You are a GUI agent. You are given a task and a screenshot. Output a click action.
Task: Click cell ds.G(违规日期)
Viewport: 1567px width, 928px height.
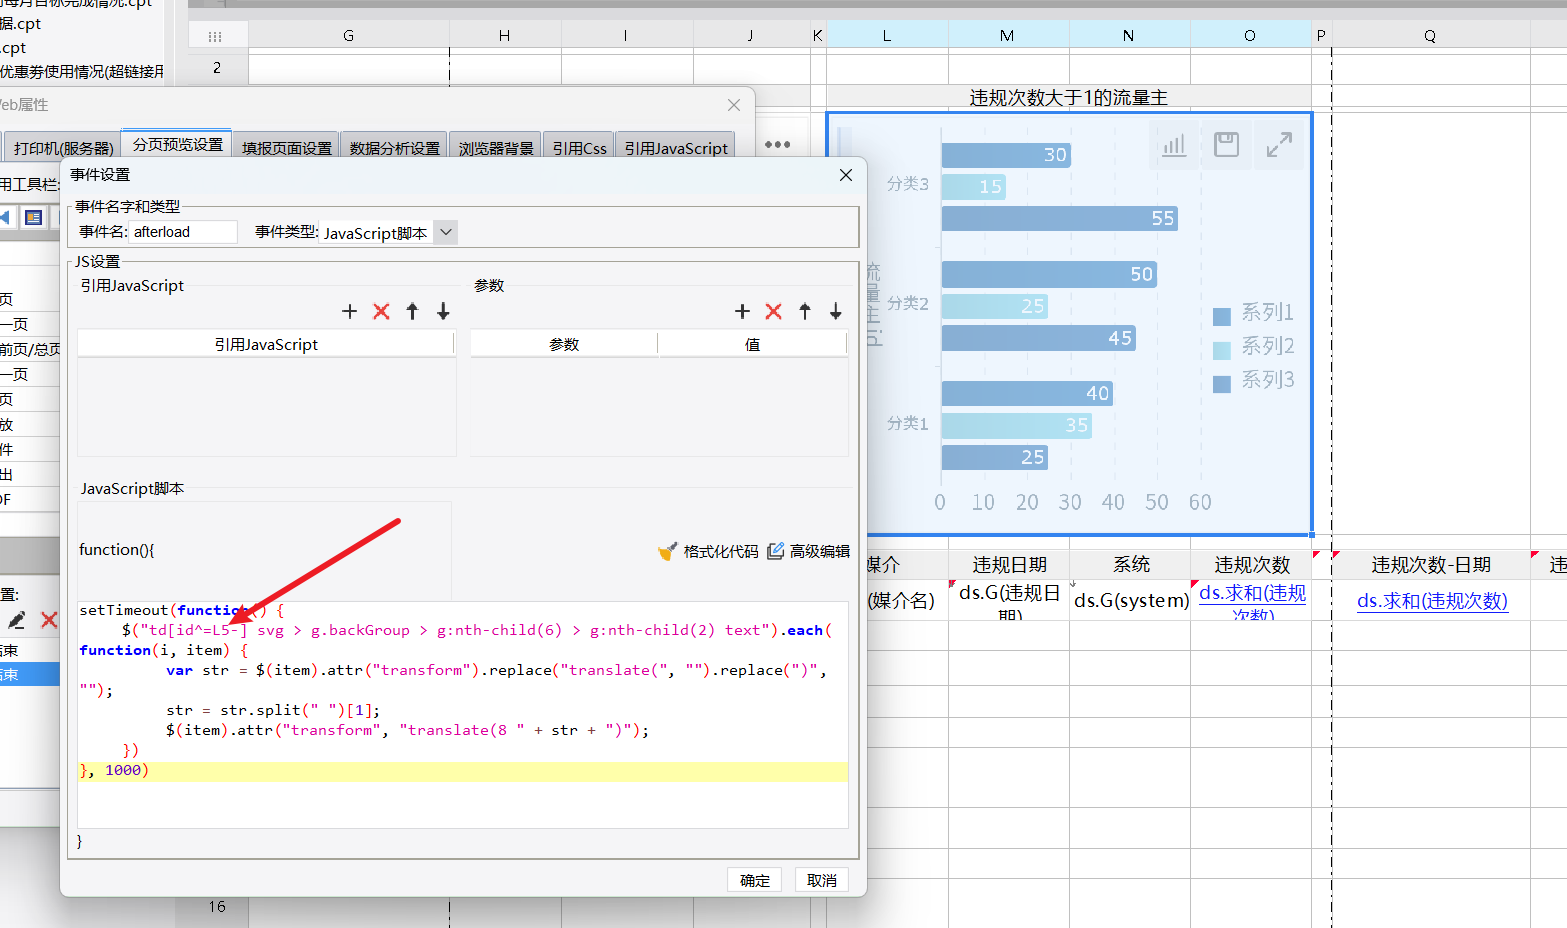(x=1008, y=600)
